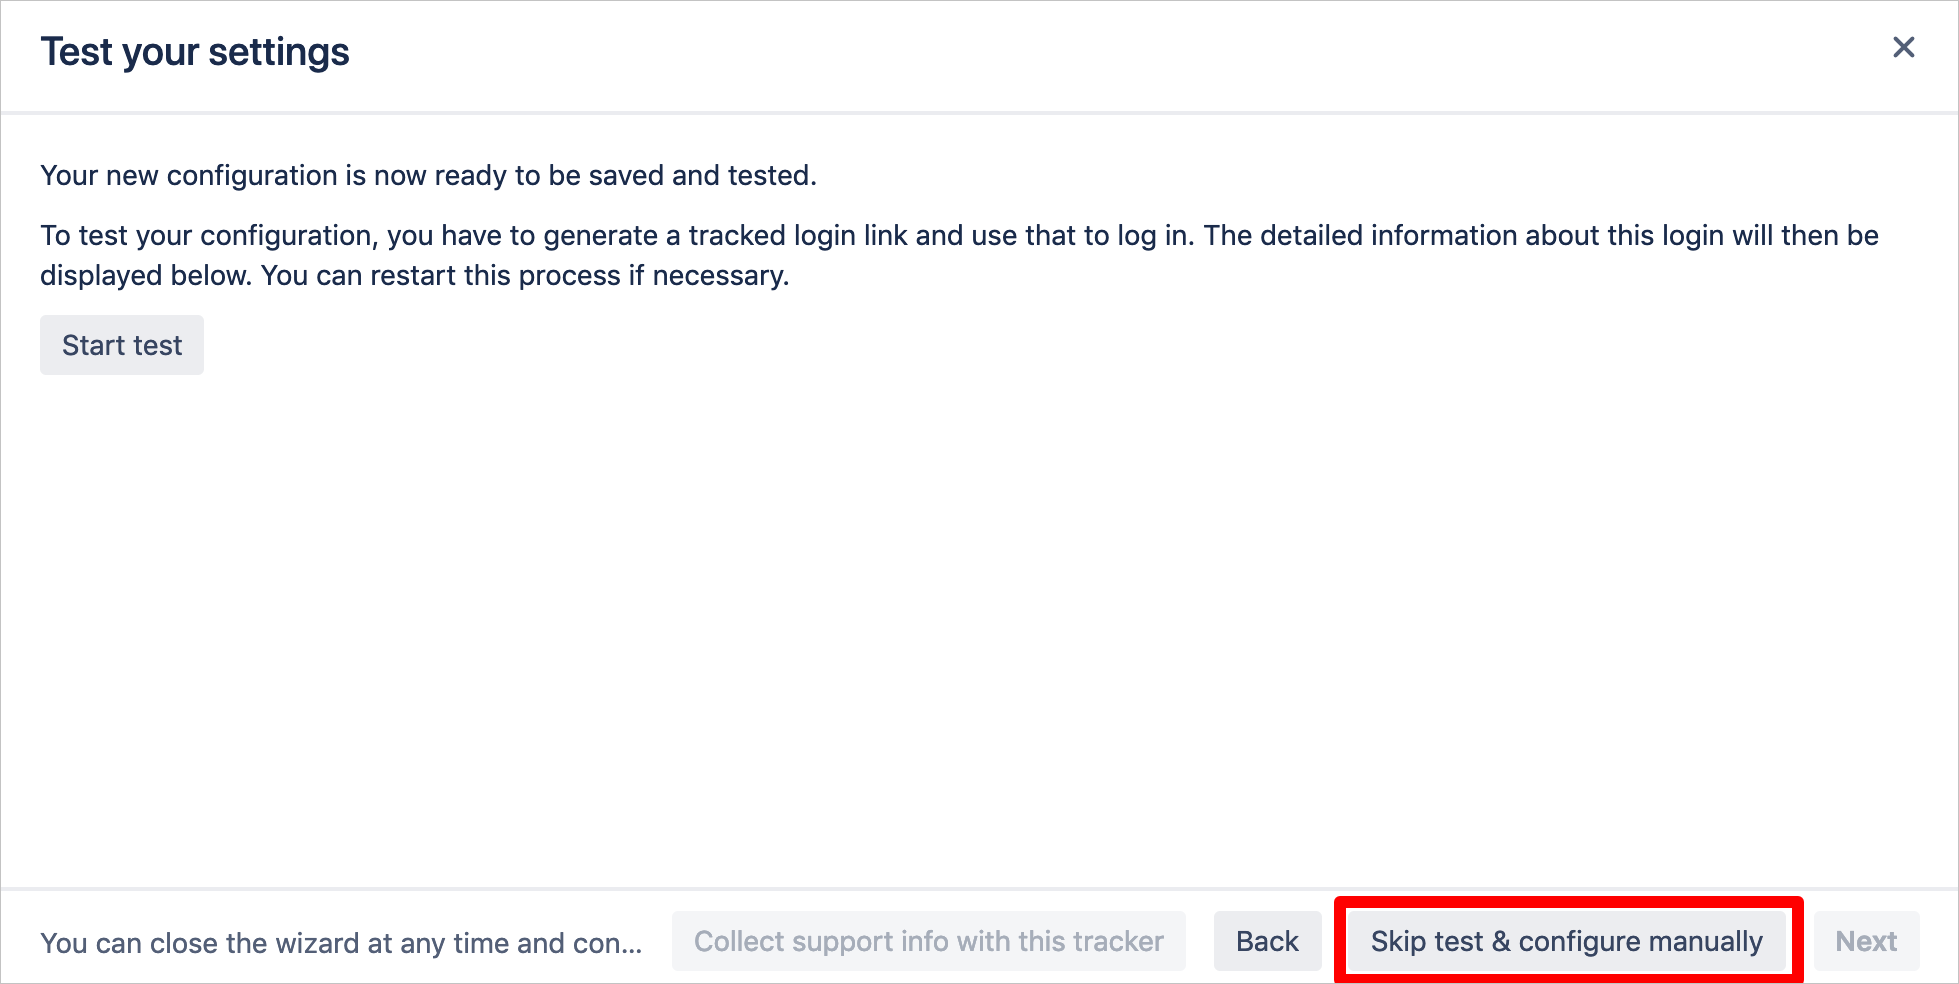Click the disabled Next button

tap(1865, 941)
